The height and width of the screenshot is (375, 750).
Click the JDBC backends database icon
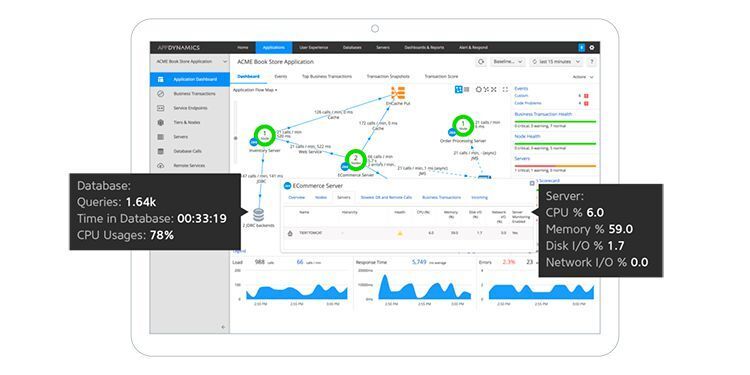(258, 215)
